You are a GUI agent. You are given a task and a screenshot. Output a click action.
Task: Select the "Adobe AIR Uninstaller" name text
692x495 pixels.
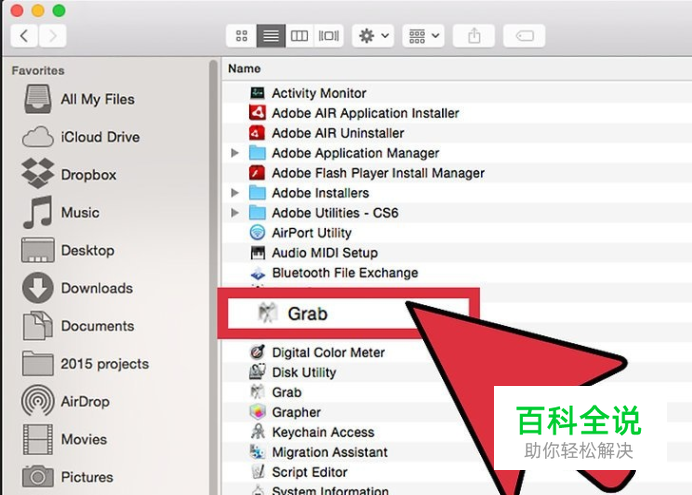coord(338,133)
